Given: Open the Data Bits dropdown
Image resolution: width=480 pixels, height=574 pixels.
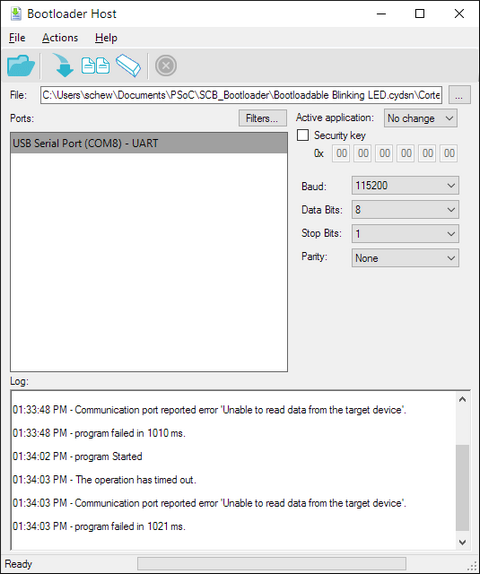Looking at the screenshot, I should pyautogui.click(x=405, y=210).
